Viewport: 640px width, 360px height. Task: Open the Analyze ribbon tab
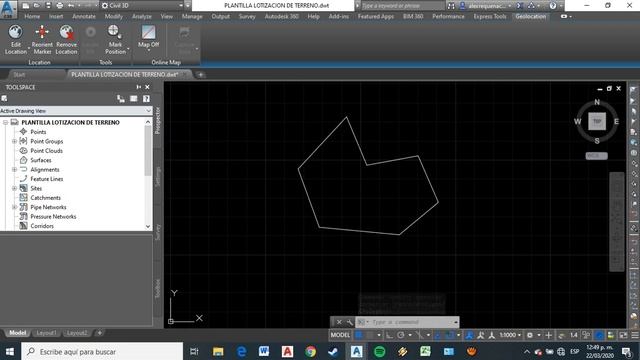click(x=142, y=16)
